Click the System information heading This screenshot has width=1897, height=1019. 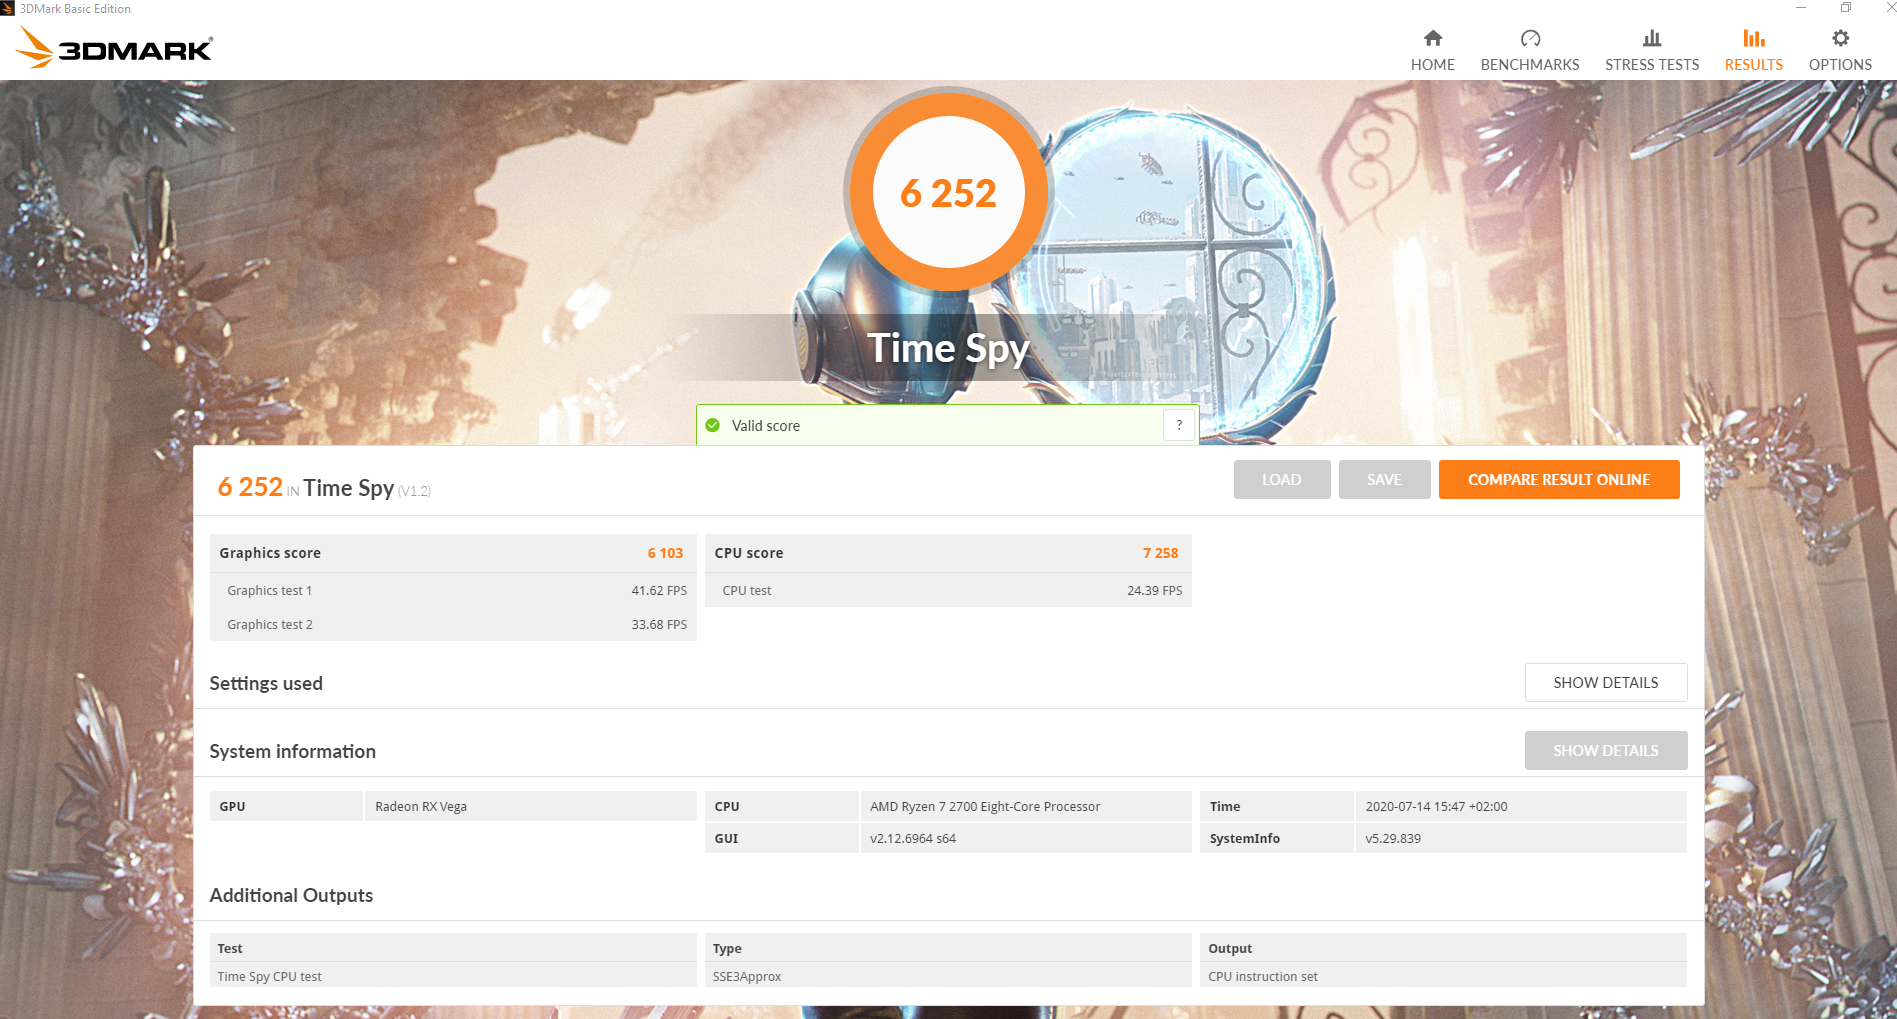click(292, 752)
